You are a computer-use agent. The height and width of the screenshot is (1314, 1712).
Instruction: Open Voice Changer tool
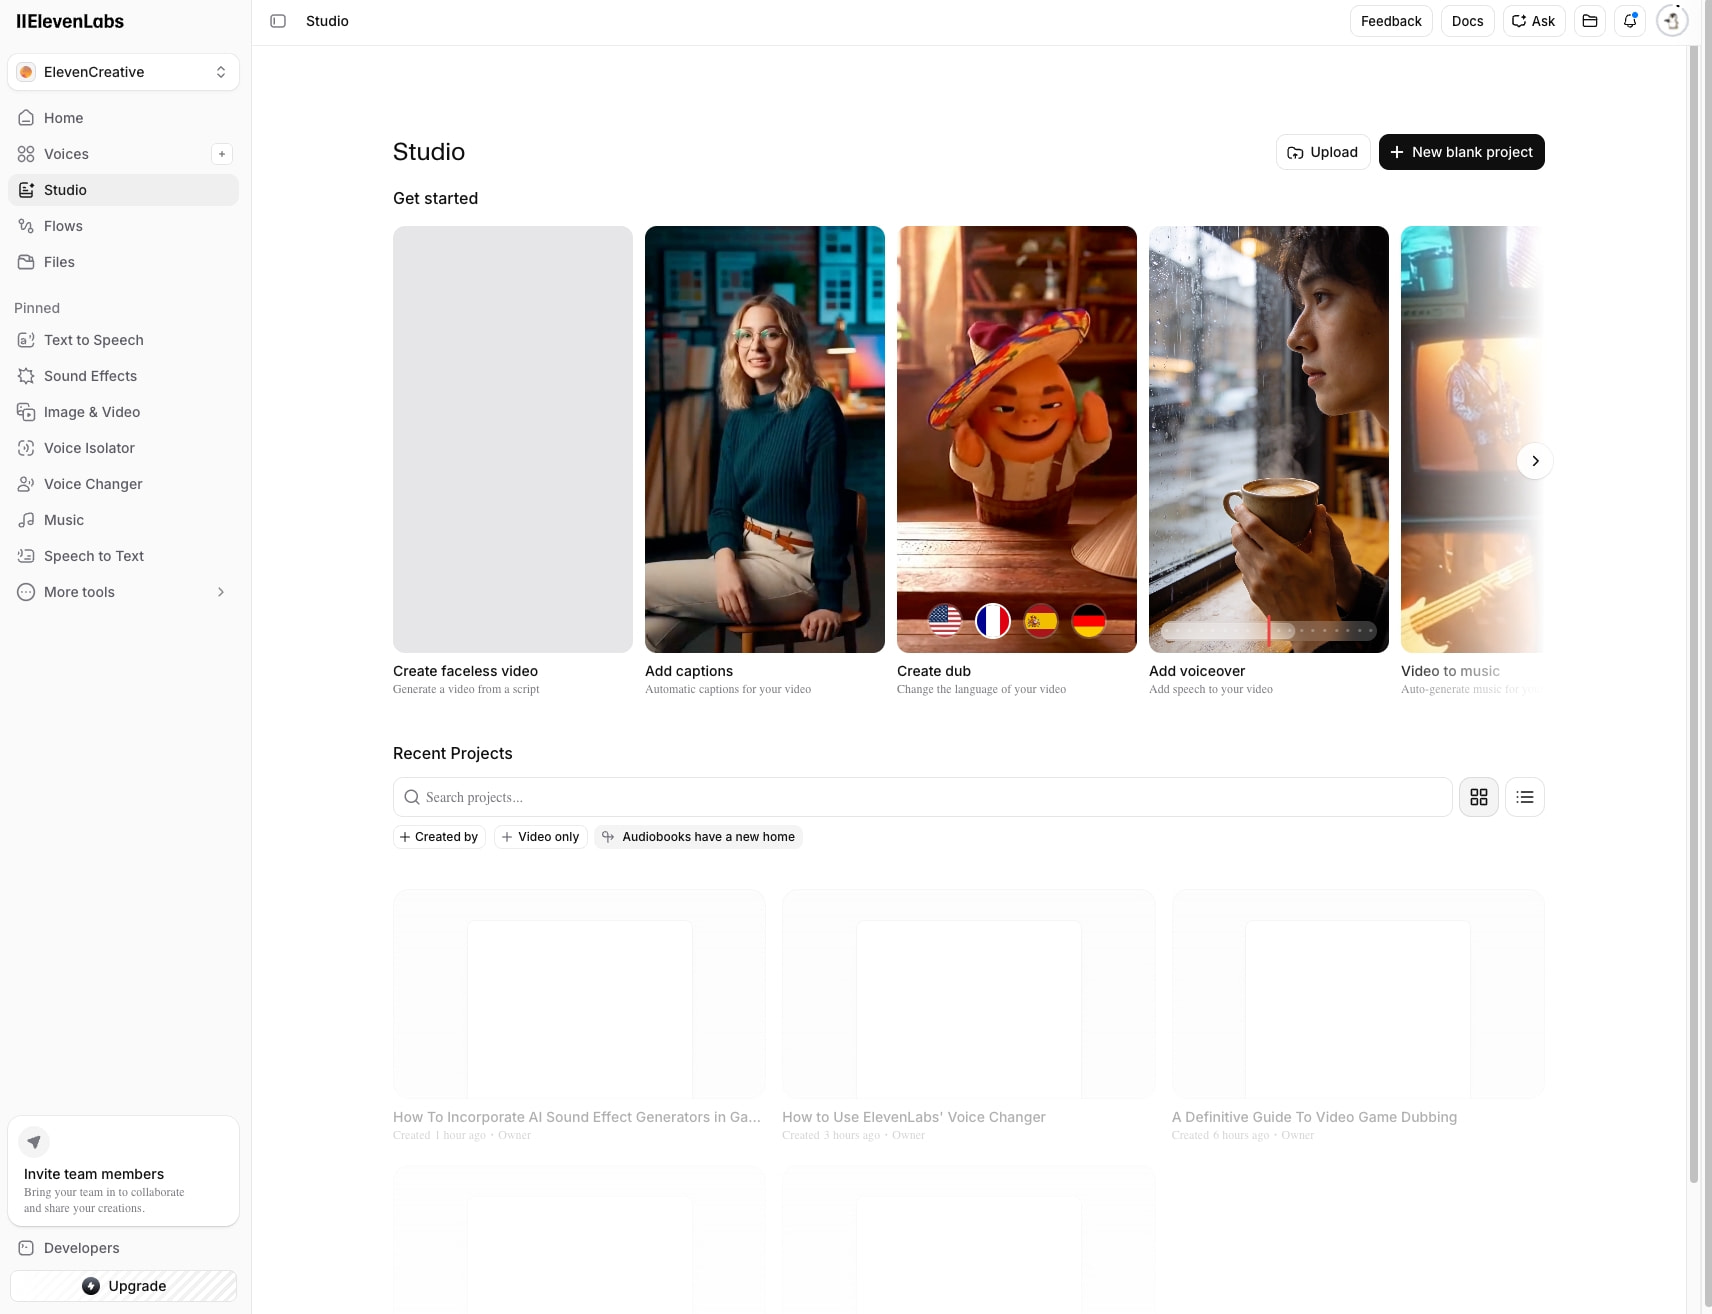tap(123, 484)
